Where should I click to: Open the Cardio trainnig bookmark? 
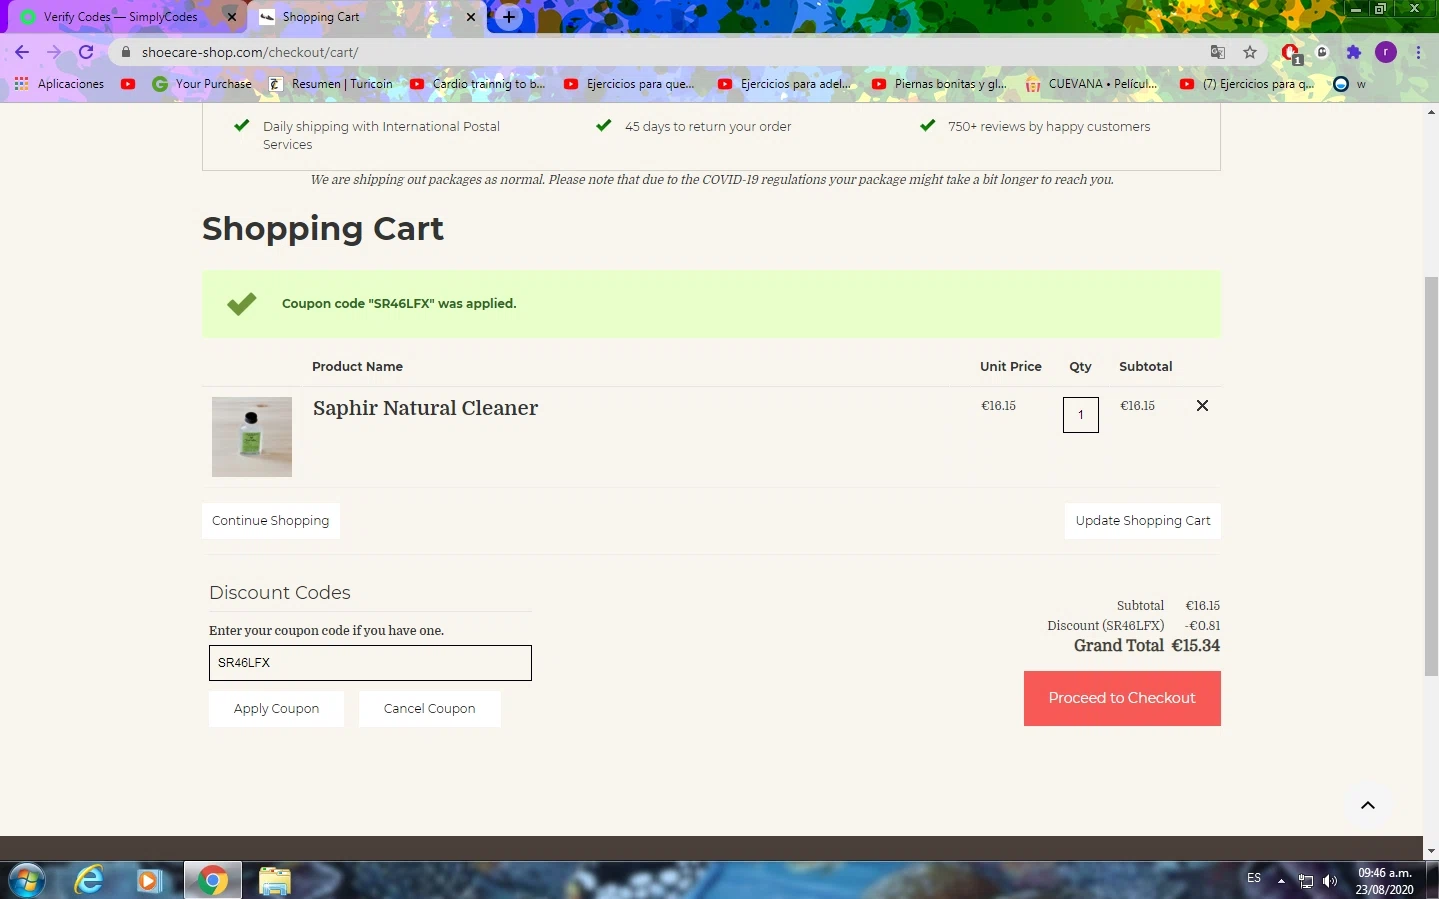tap(478, 84)
